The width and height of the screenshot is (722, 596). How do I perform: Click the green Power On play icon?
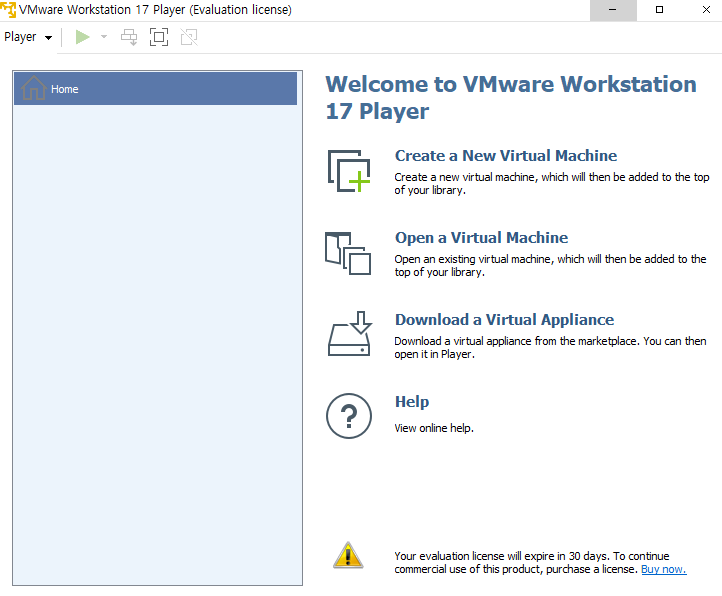click(82, 37)
